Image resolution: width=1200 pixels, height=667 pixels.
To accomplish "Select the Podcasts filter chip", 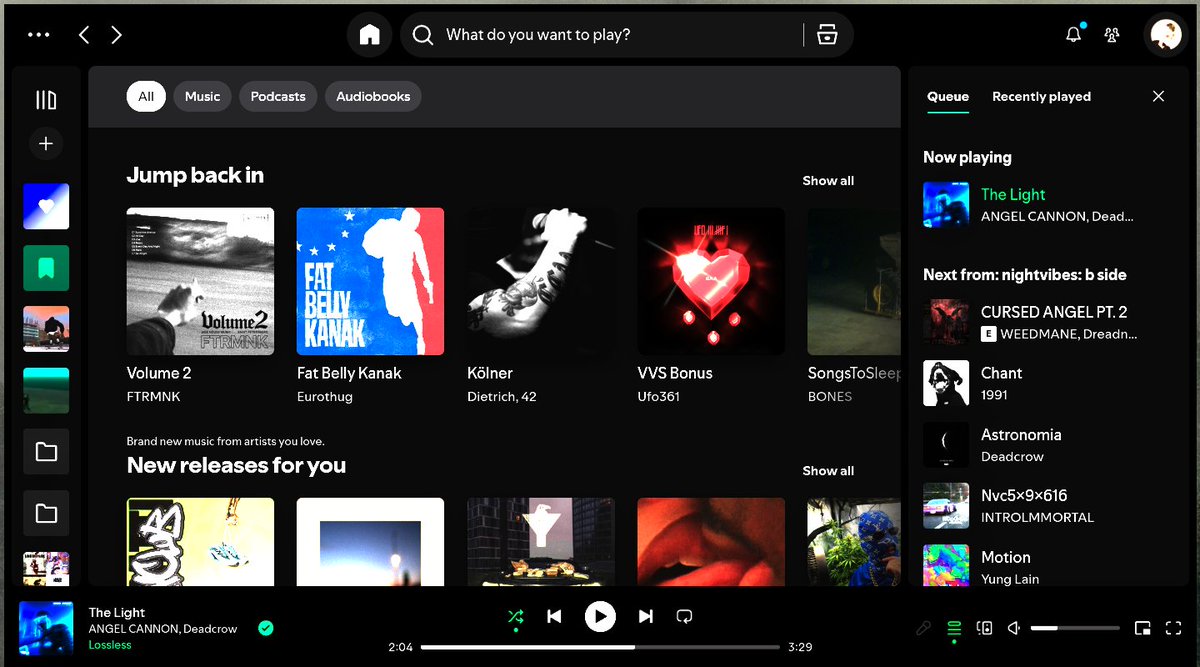I will (x=278, y=96).
